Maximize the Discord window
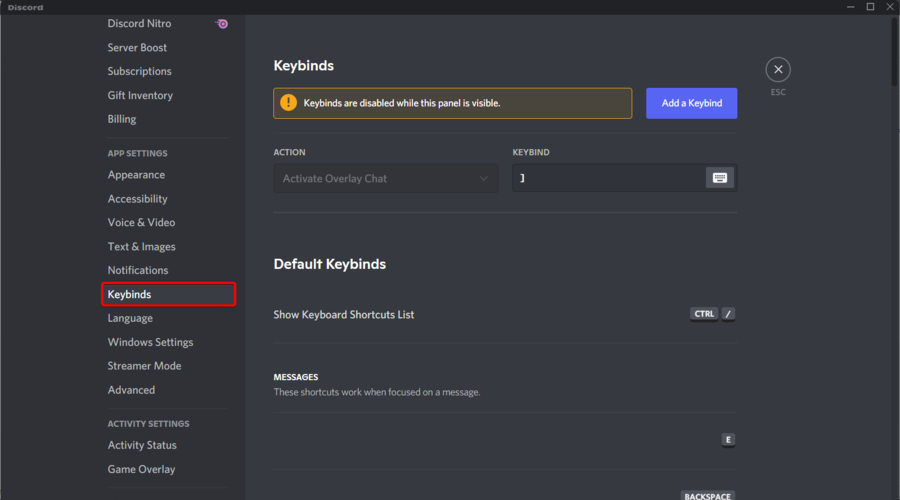The height and width of the screenshot is (500, 900). 870,7
